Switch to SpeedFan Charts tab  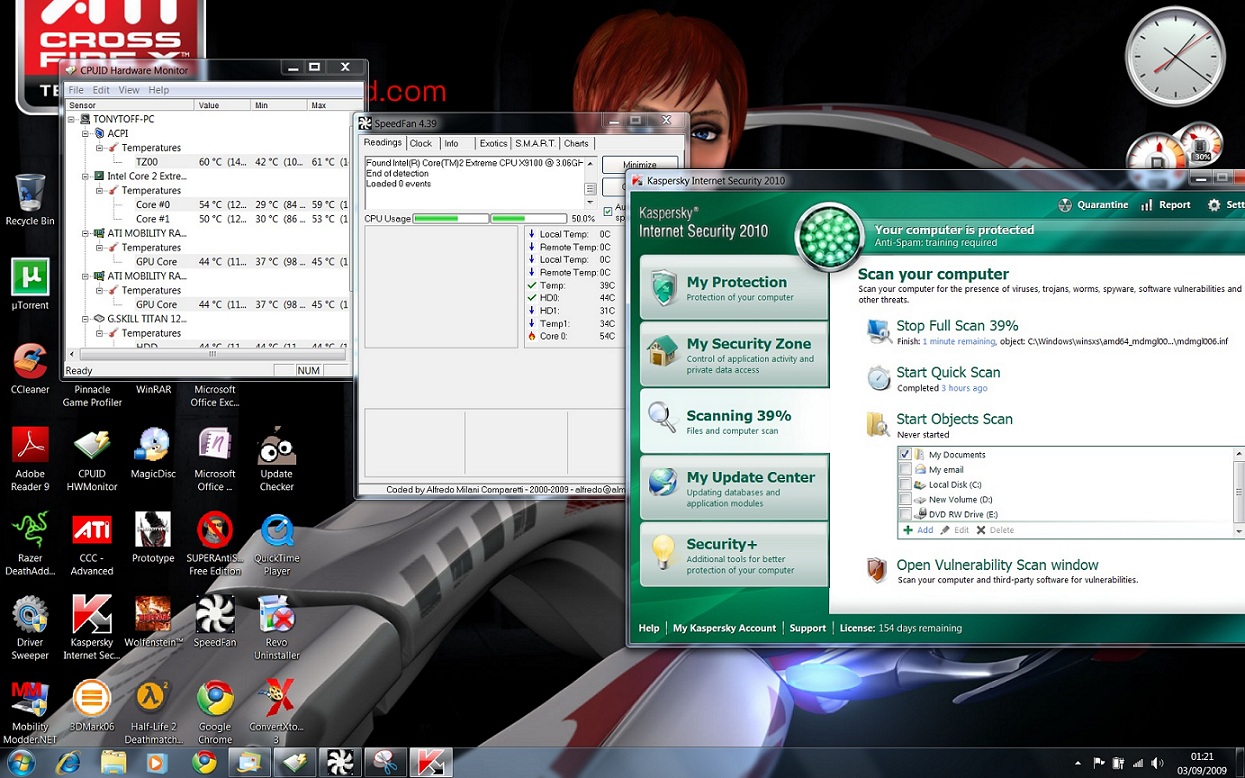(x=576, y=144)
